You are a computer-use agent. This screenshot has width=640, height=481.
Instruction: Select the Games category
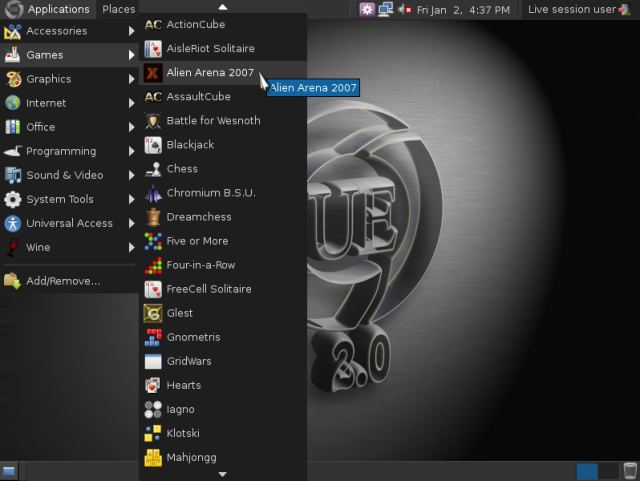(x=69, y=55)
